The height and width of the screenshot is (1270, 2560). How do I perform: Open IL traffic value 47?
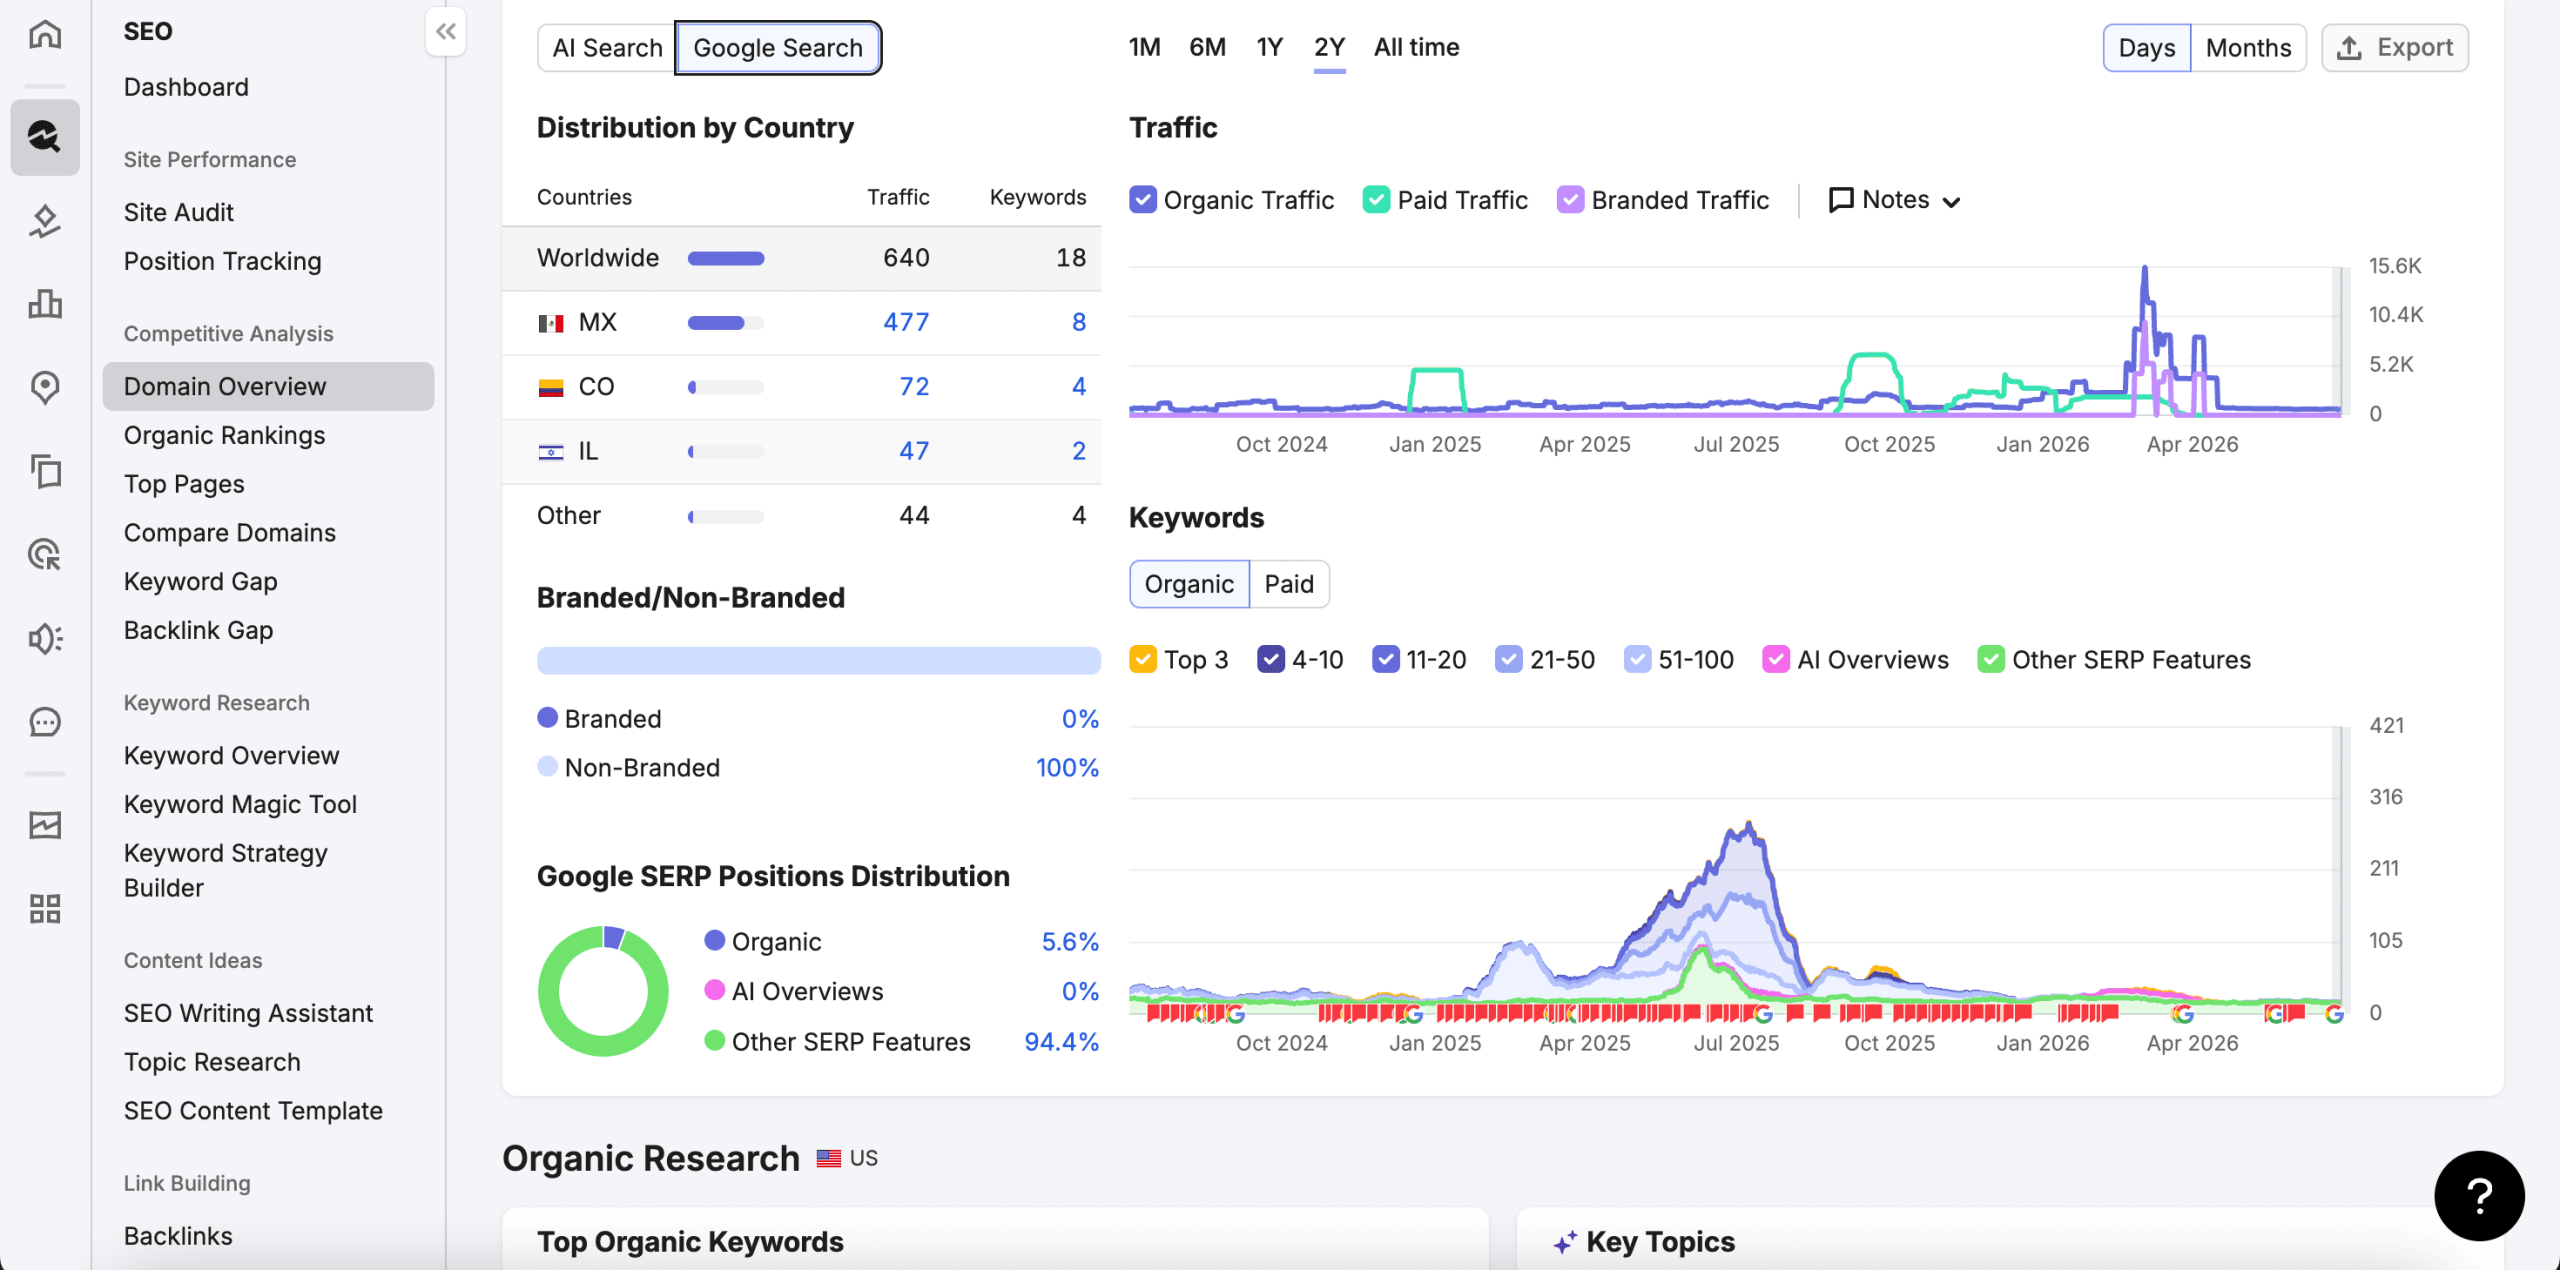tap(914, 451)
